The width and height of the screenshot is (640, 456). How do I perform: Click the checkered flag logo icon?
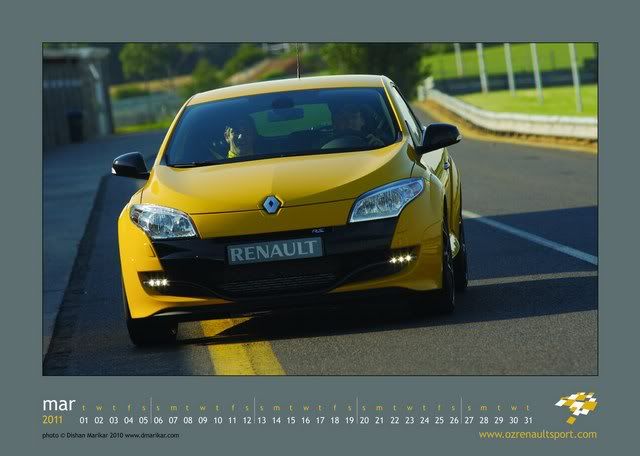[576, 407]
